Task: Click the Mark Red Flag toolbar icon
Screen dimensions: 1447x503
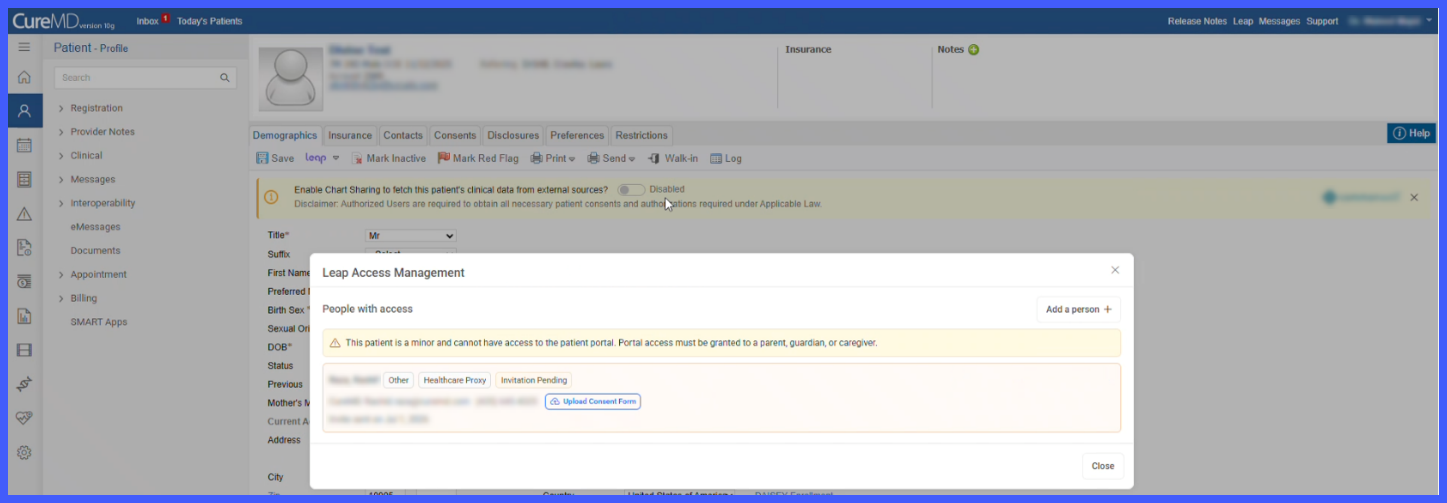Action: pos(443,158)
